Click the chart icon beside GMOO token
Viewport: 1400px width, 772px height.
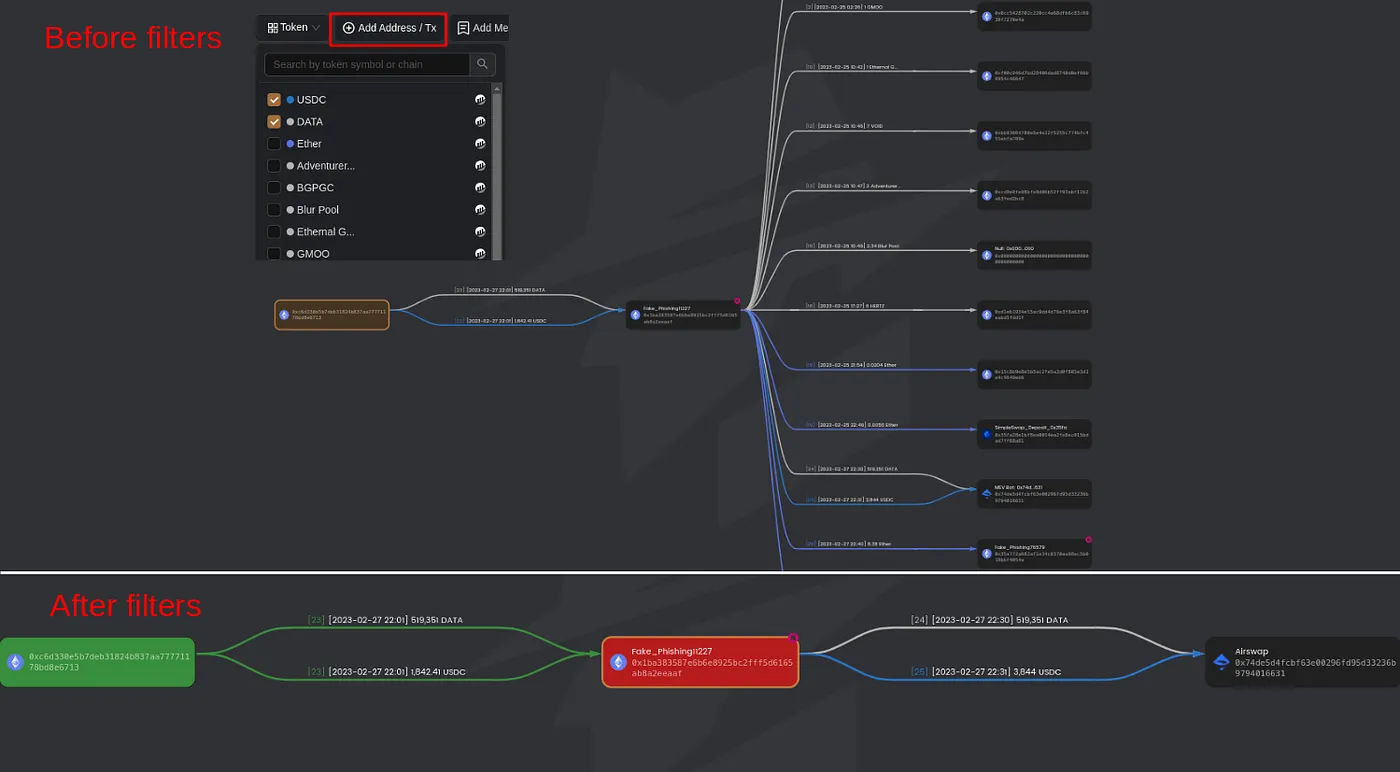[480, 253]
